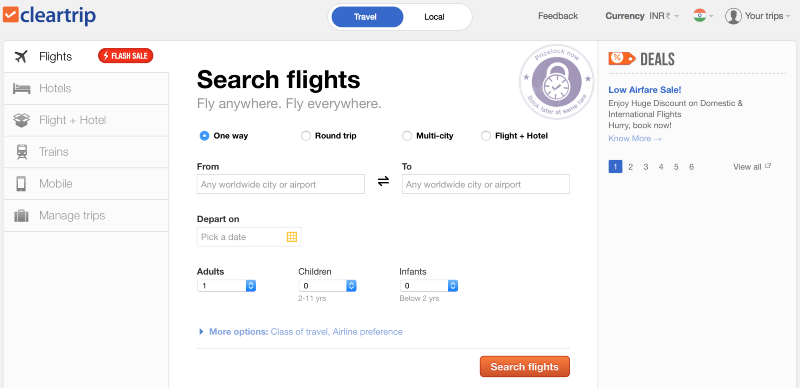Open the Adults count dropdown
The width and height of the screenshot is (800, 388).
point(227,286)
